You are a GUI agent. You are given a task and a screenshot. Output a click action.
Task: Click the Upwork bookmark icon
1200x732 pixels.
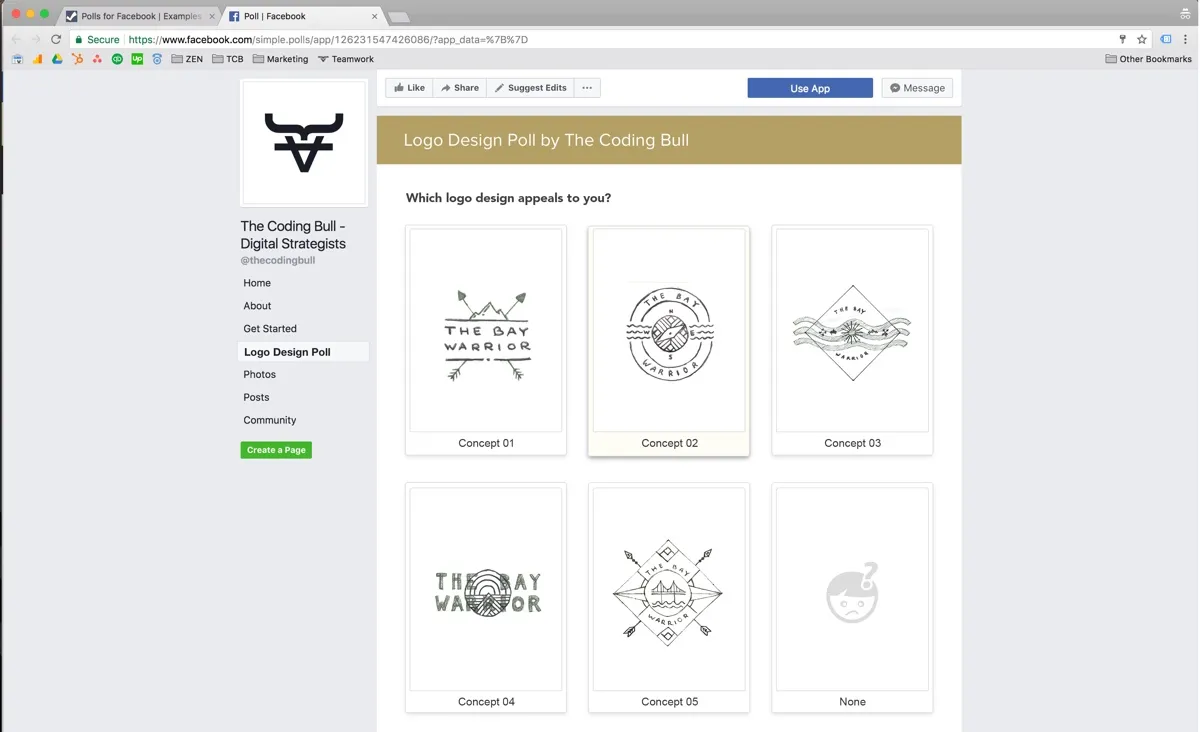(x=137, y=59)
